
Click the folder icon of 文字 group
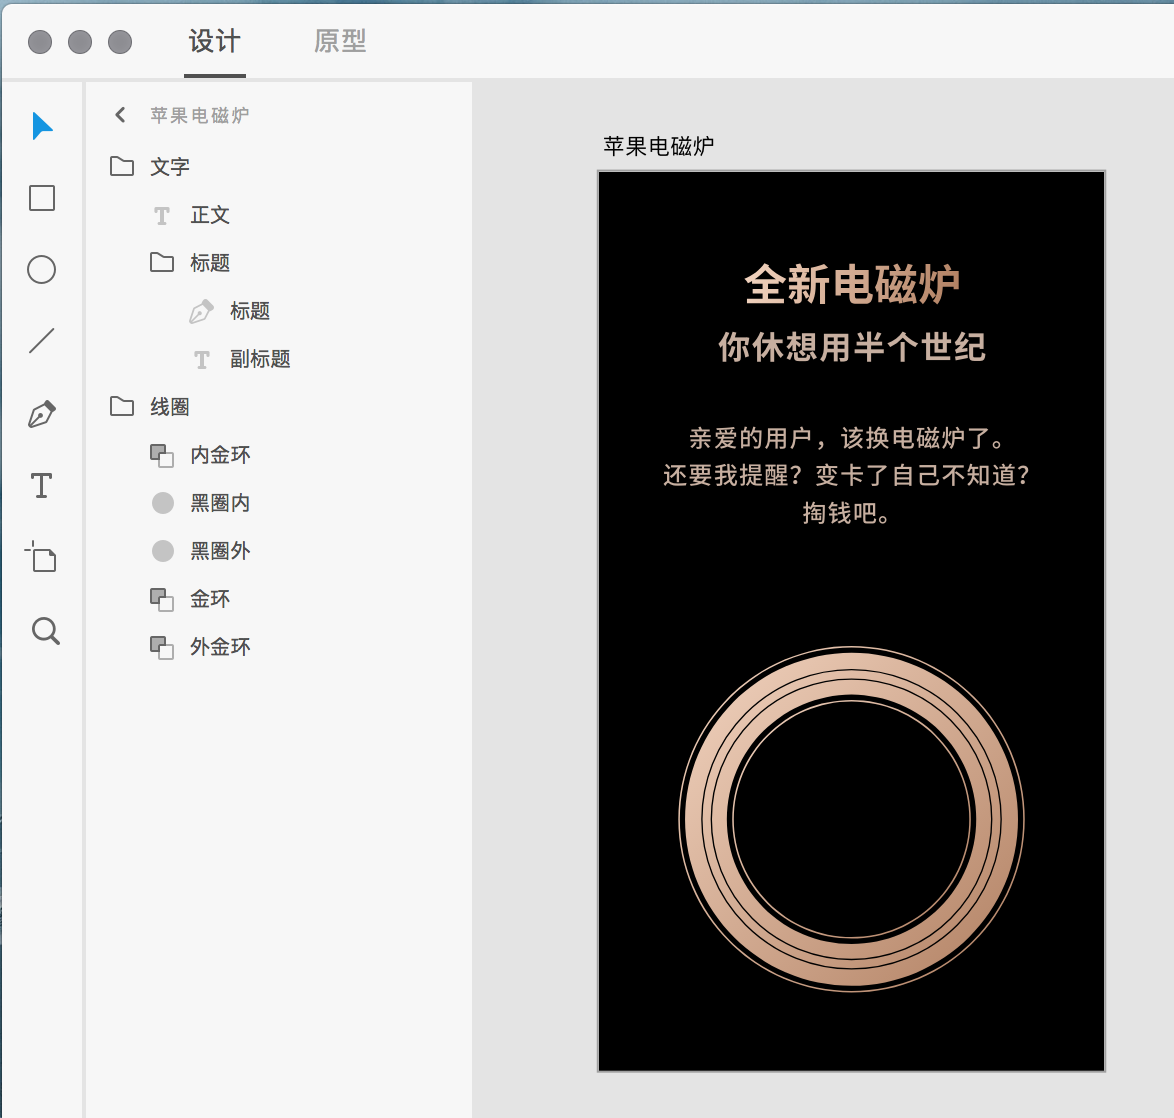coord(122,166)
